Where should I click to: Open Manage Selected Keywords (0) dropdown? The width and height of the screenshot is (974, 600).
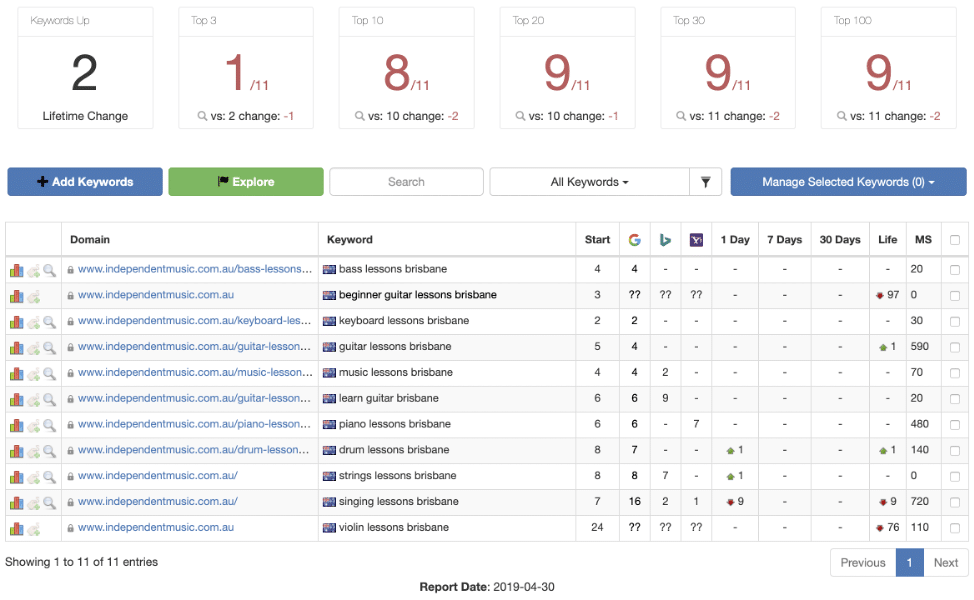pos(848,182)
